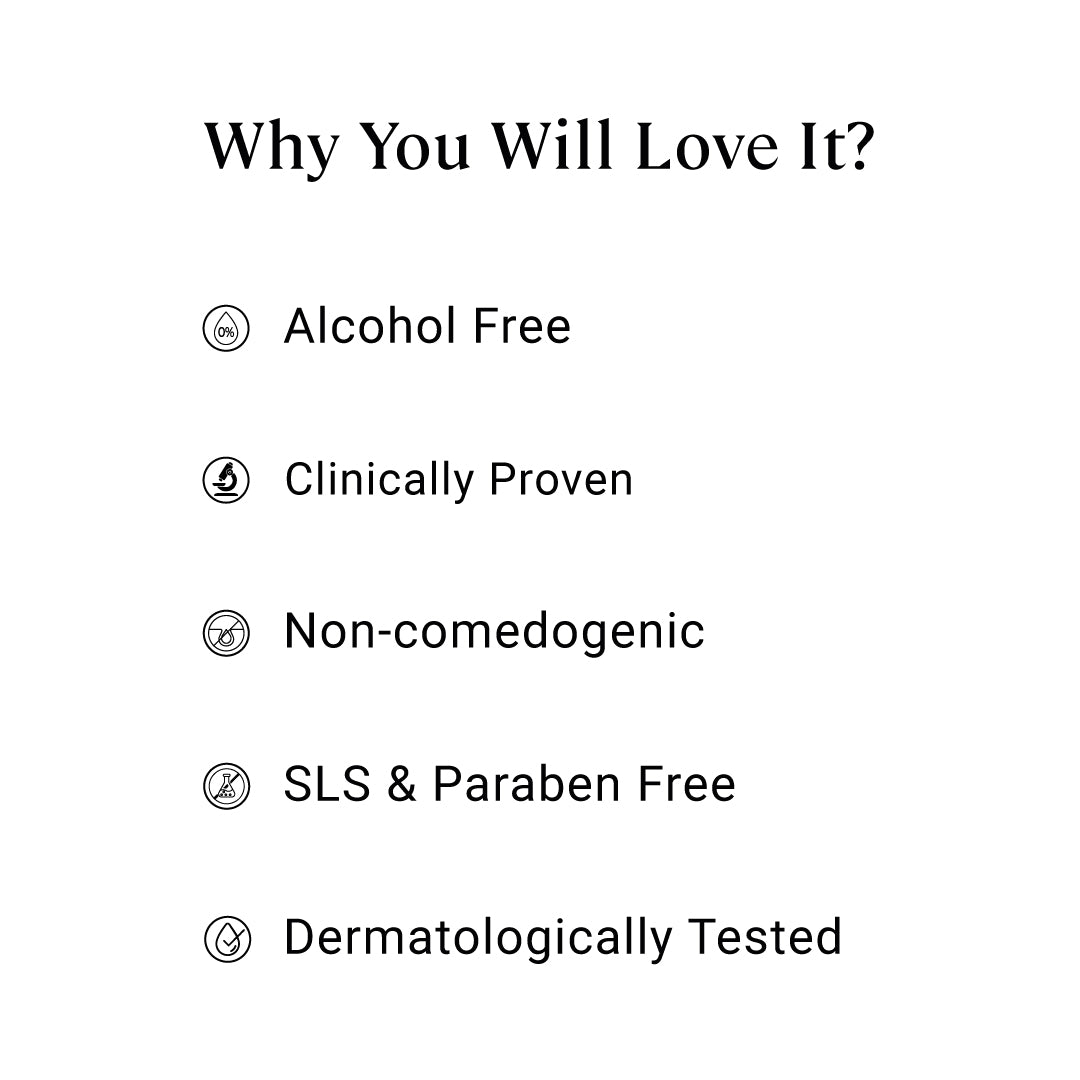The width and height of the screenshot is (1080, 1080).
Task: Select the crossed-out flask SLS Paraben icon
Action: pyautogui.click(x=227, y=786)
